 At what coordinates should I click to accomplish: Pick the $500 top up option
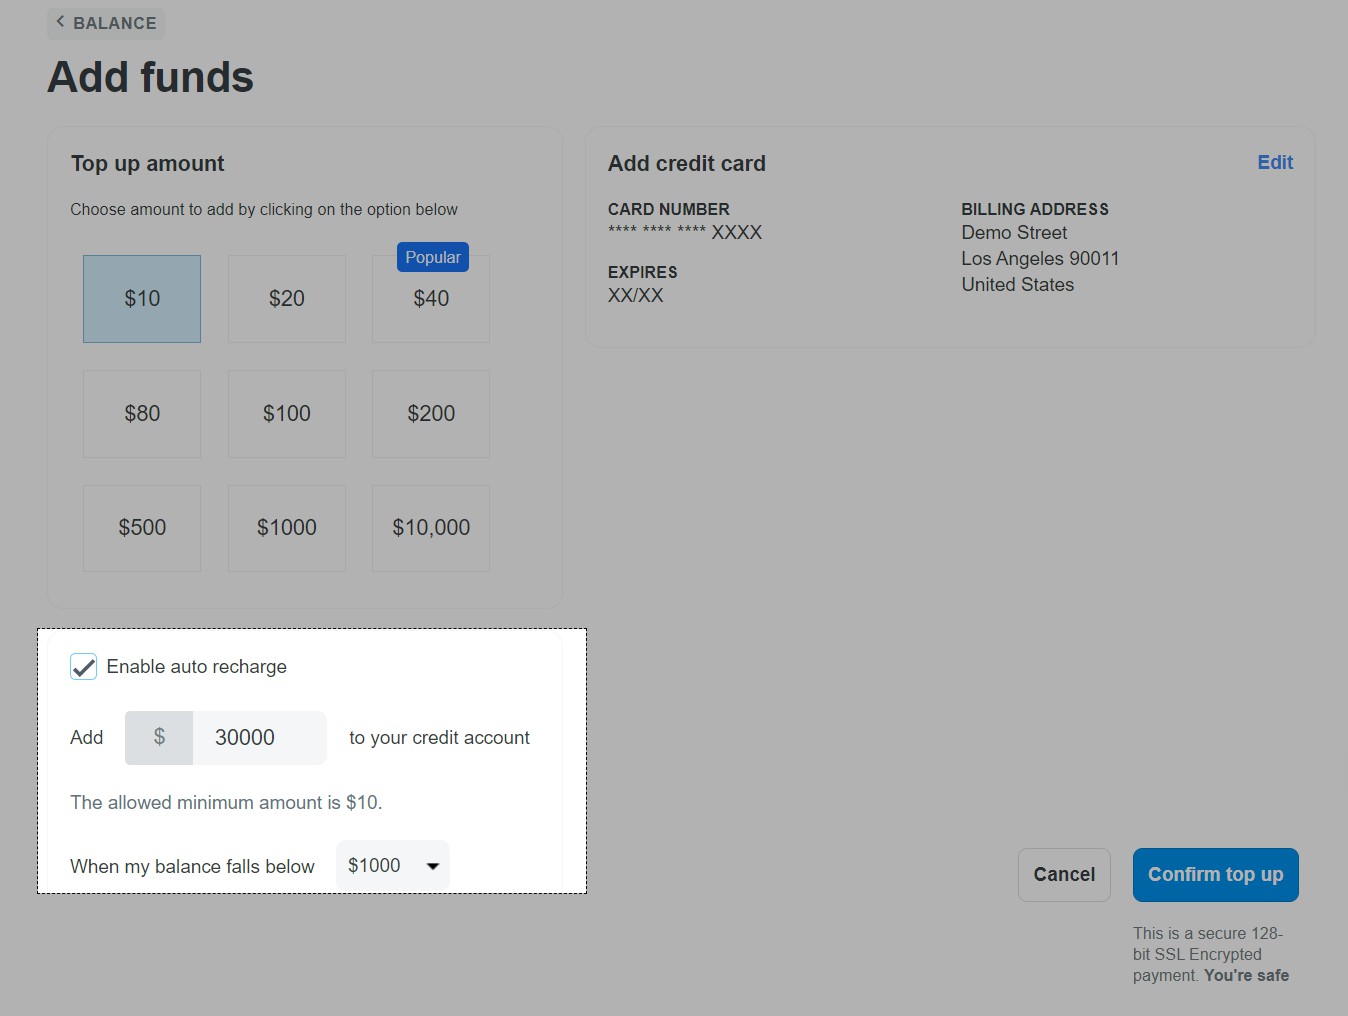click(142, 528)
